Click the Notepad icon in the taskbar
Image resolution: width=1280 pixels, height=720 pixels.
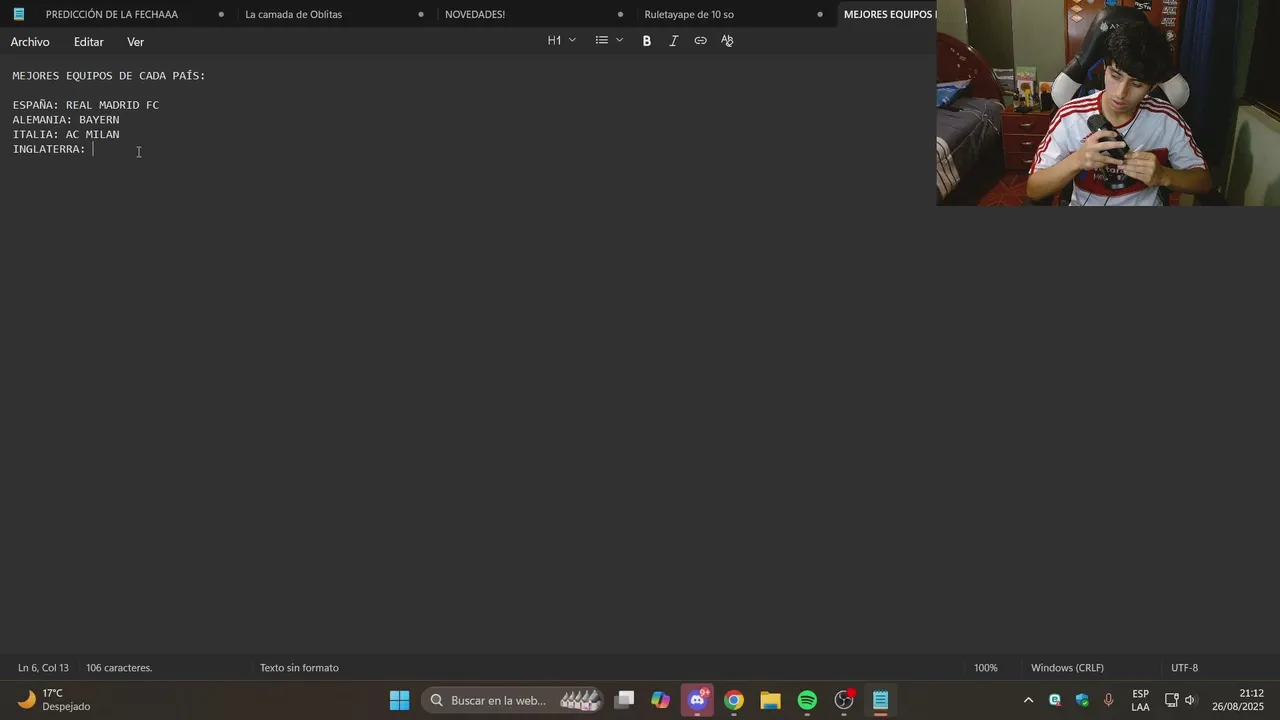pyautogui.click(x=881, y=700)
